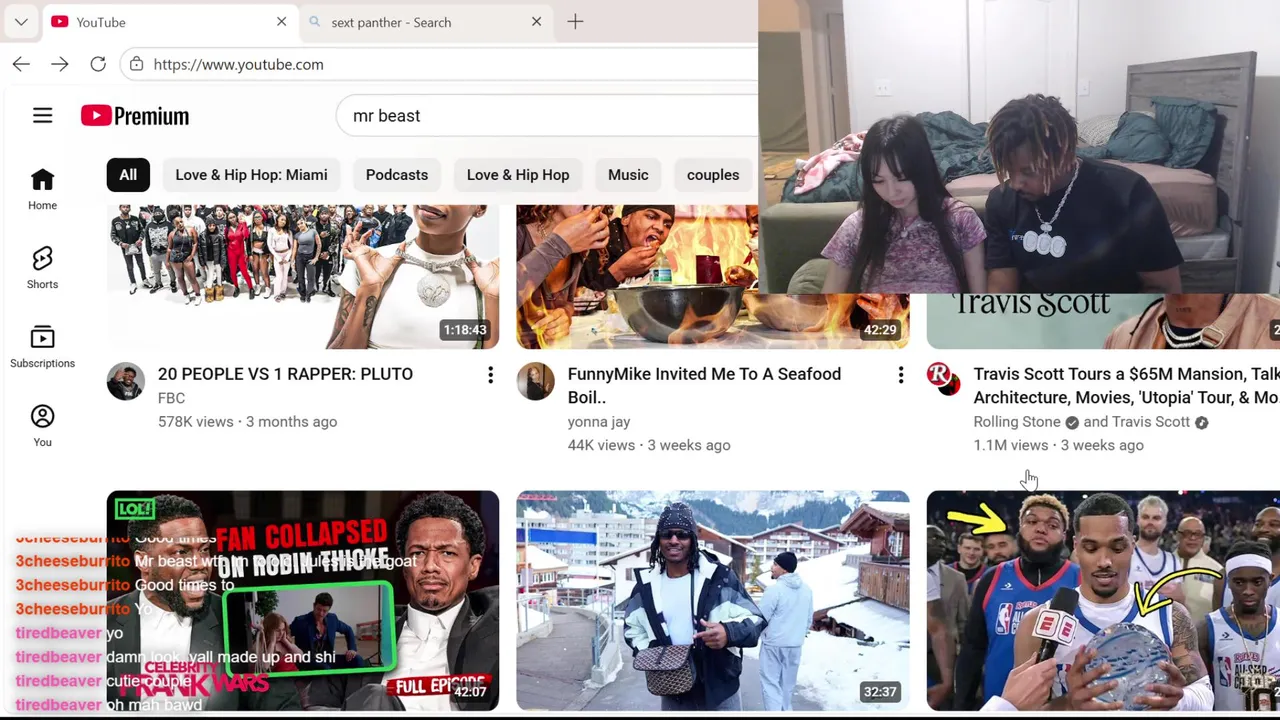
Task: Open the Rolling Stone channel link
Action: coord(1017,422)
